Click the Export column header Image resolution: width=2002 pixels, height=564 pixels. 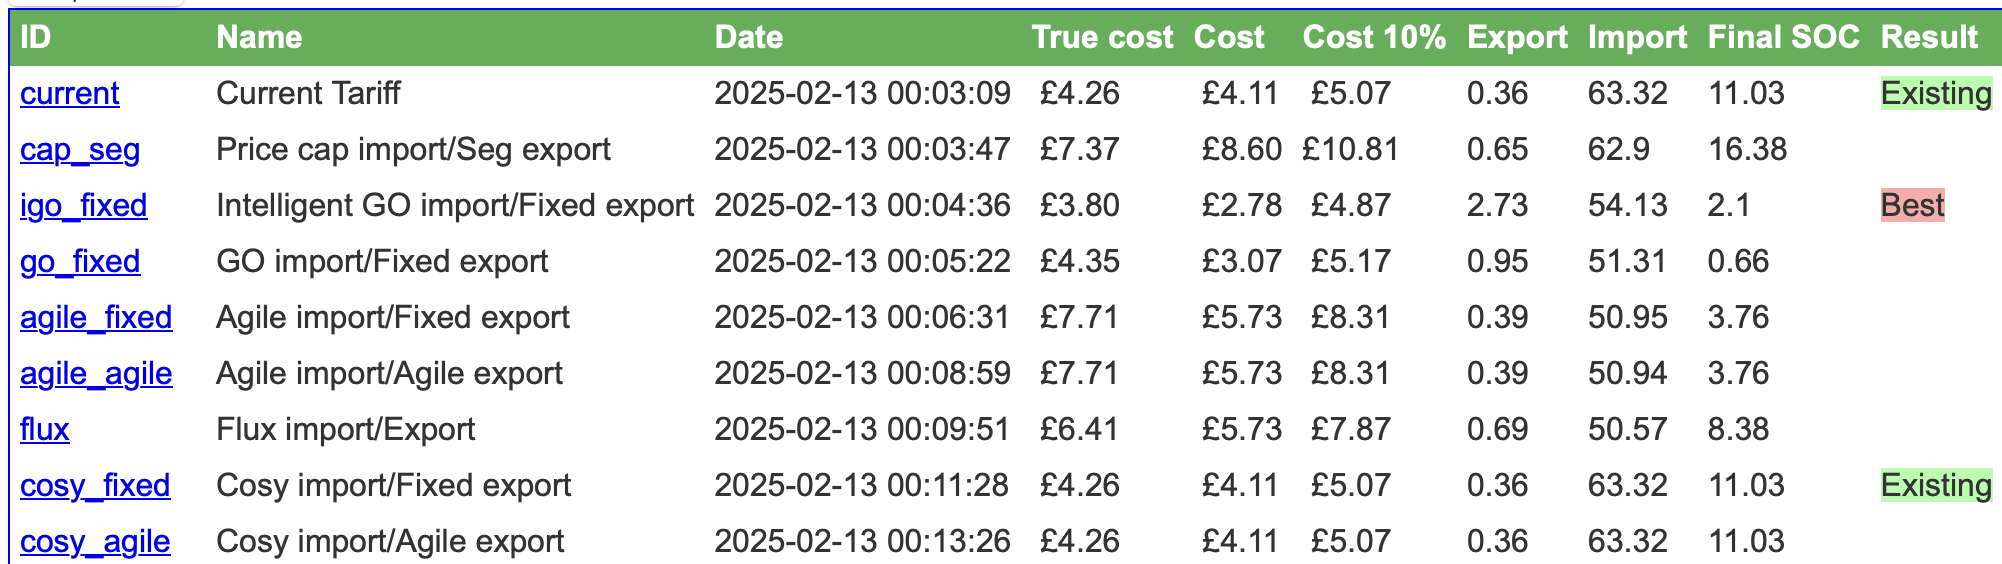click(1517, 37)
